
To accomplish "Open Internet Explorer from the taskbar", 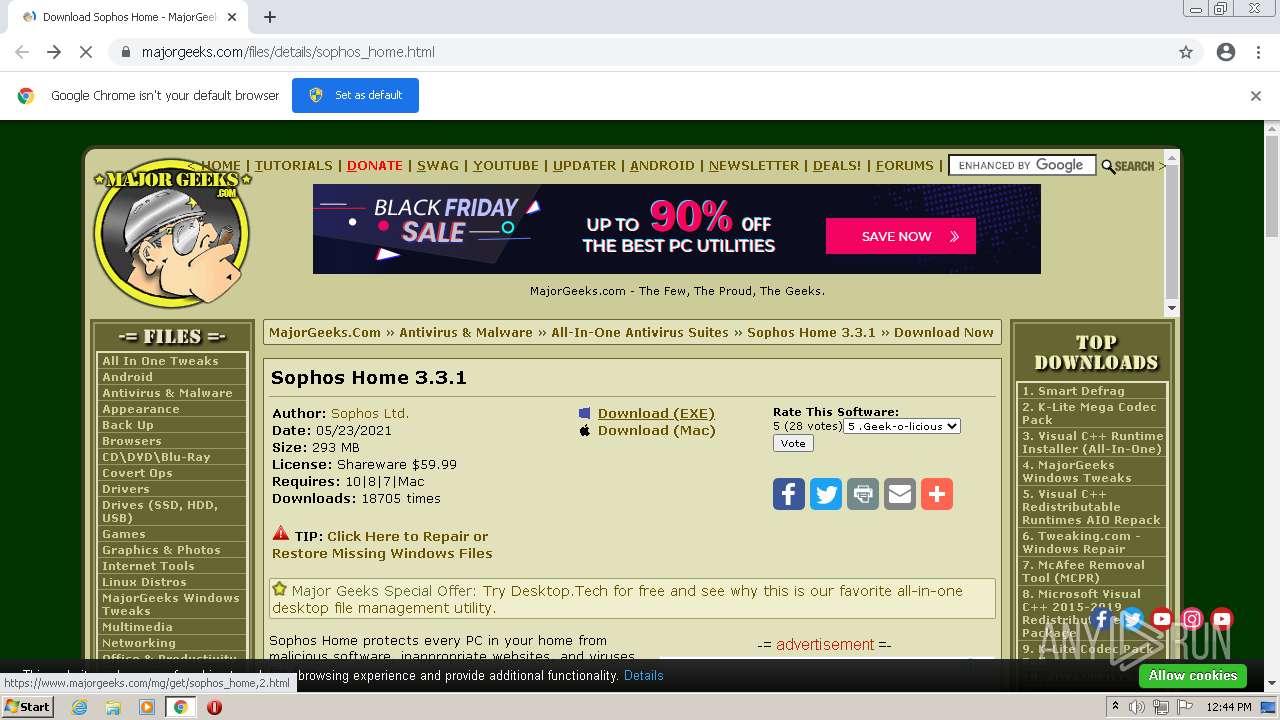I will click(79, 707).
